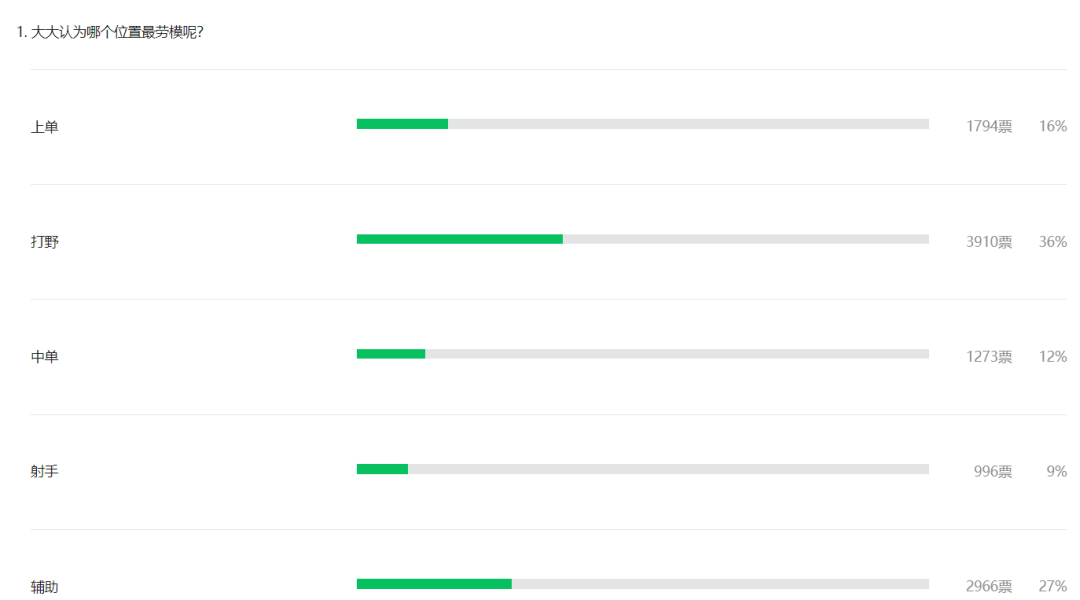
Task: Click the 1794票 vote count
Action: tap(989, 126)
